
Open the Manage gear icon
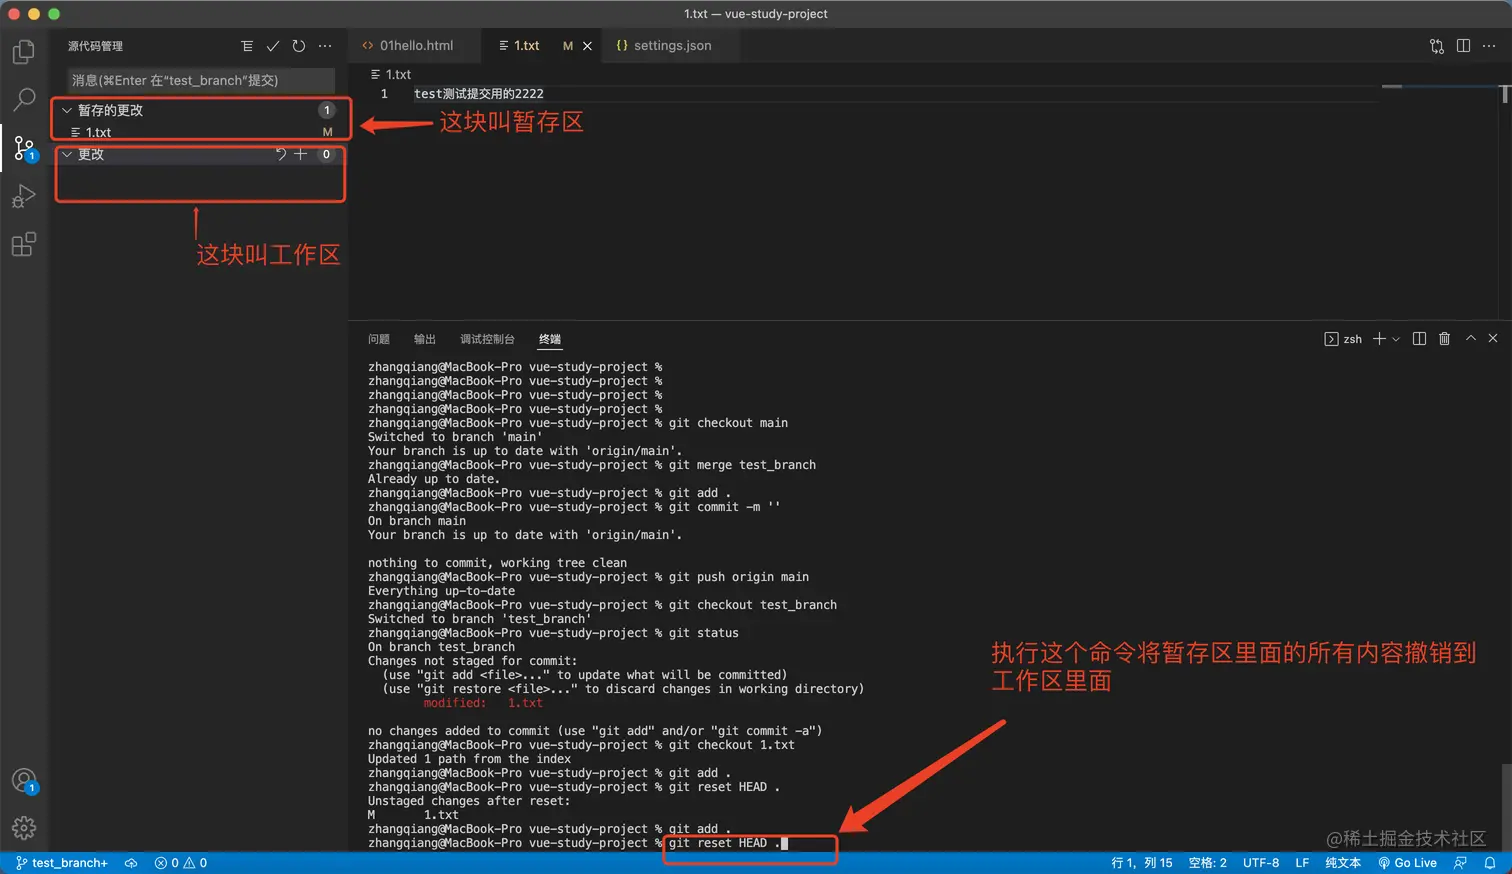pos(24,828)
